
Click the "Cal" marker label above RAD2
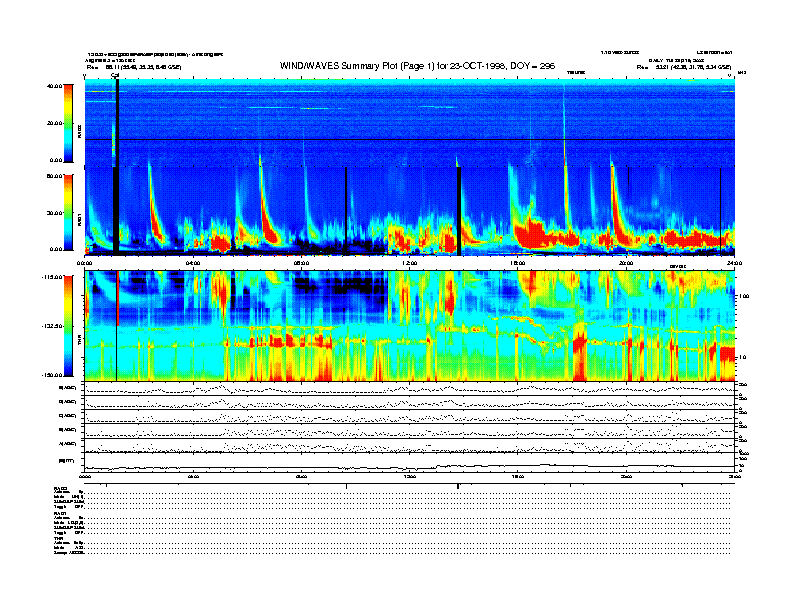pos(115,75)
